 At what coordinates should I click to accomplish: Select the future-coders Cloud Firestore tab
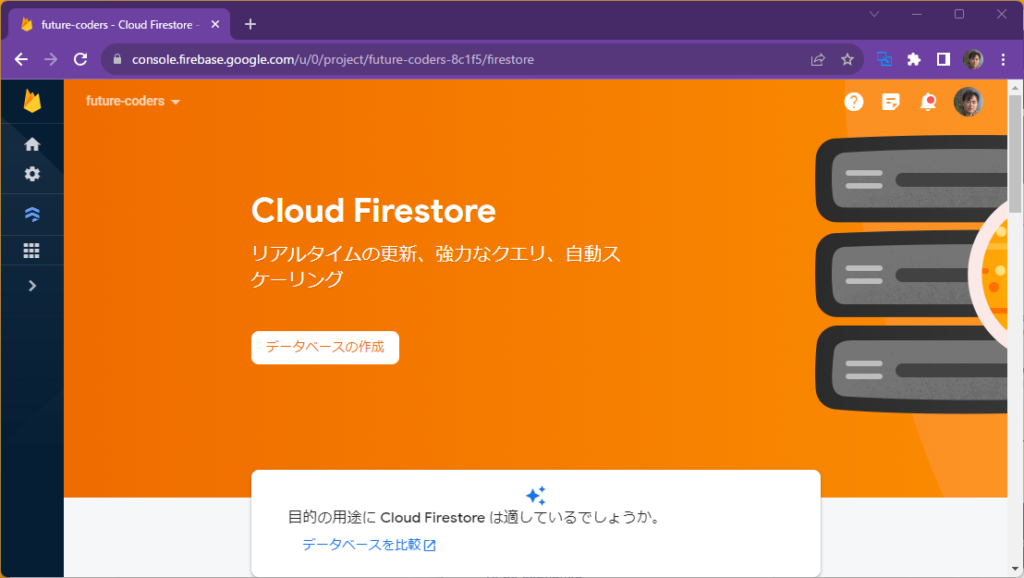[x=119, y=25]
